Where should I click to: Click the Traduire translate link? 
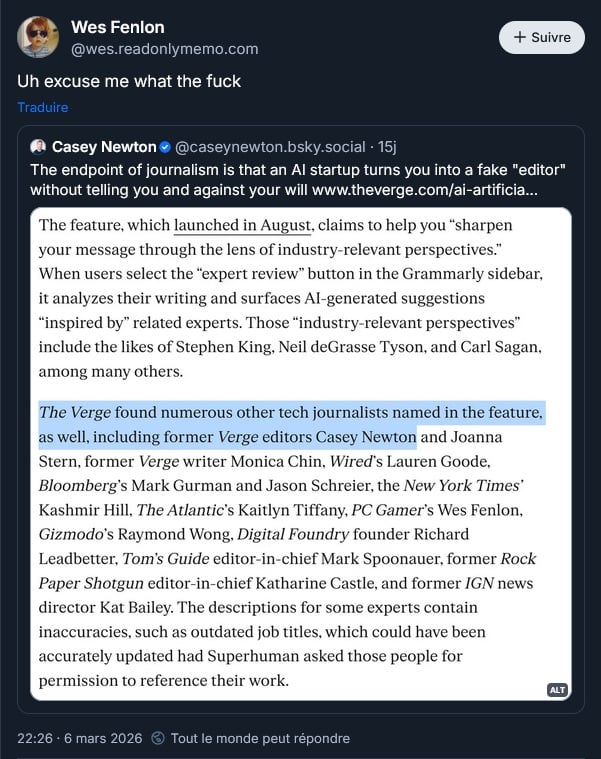pyautogui.click(x=43, y=107)
